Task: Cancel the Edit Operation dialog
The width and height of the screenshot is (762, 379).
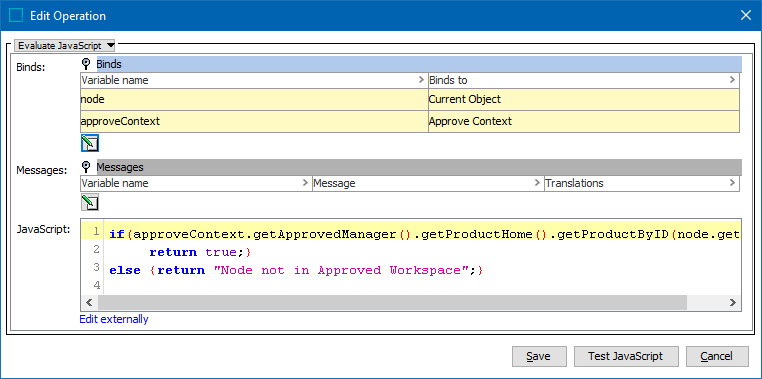Action: [x=716, y=356]
